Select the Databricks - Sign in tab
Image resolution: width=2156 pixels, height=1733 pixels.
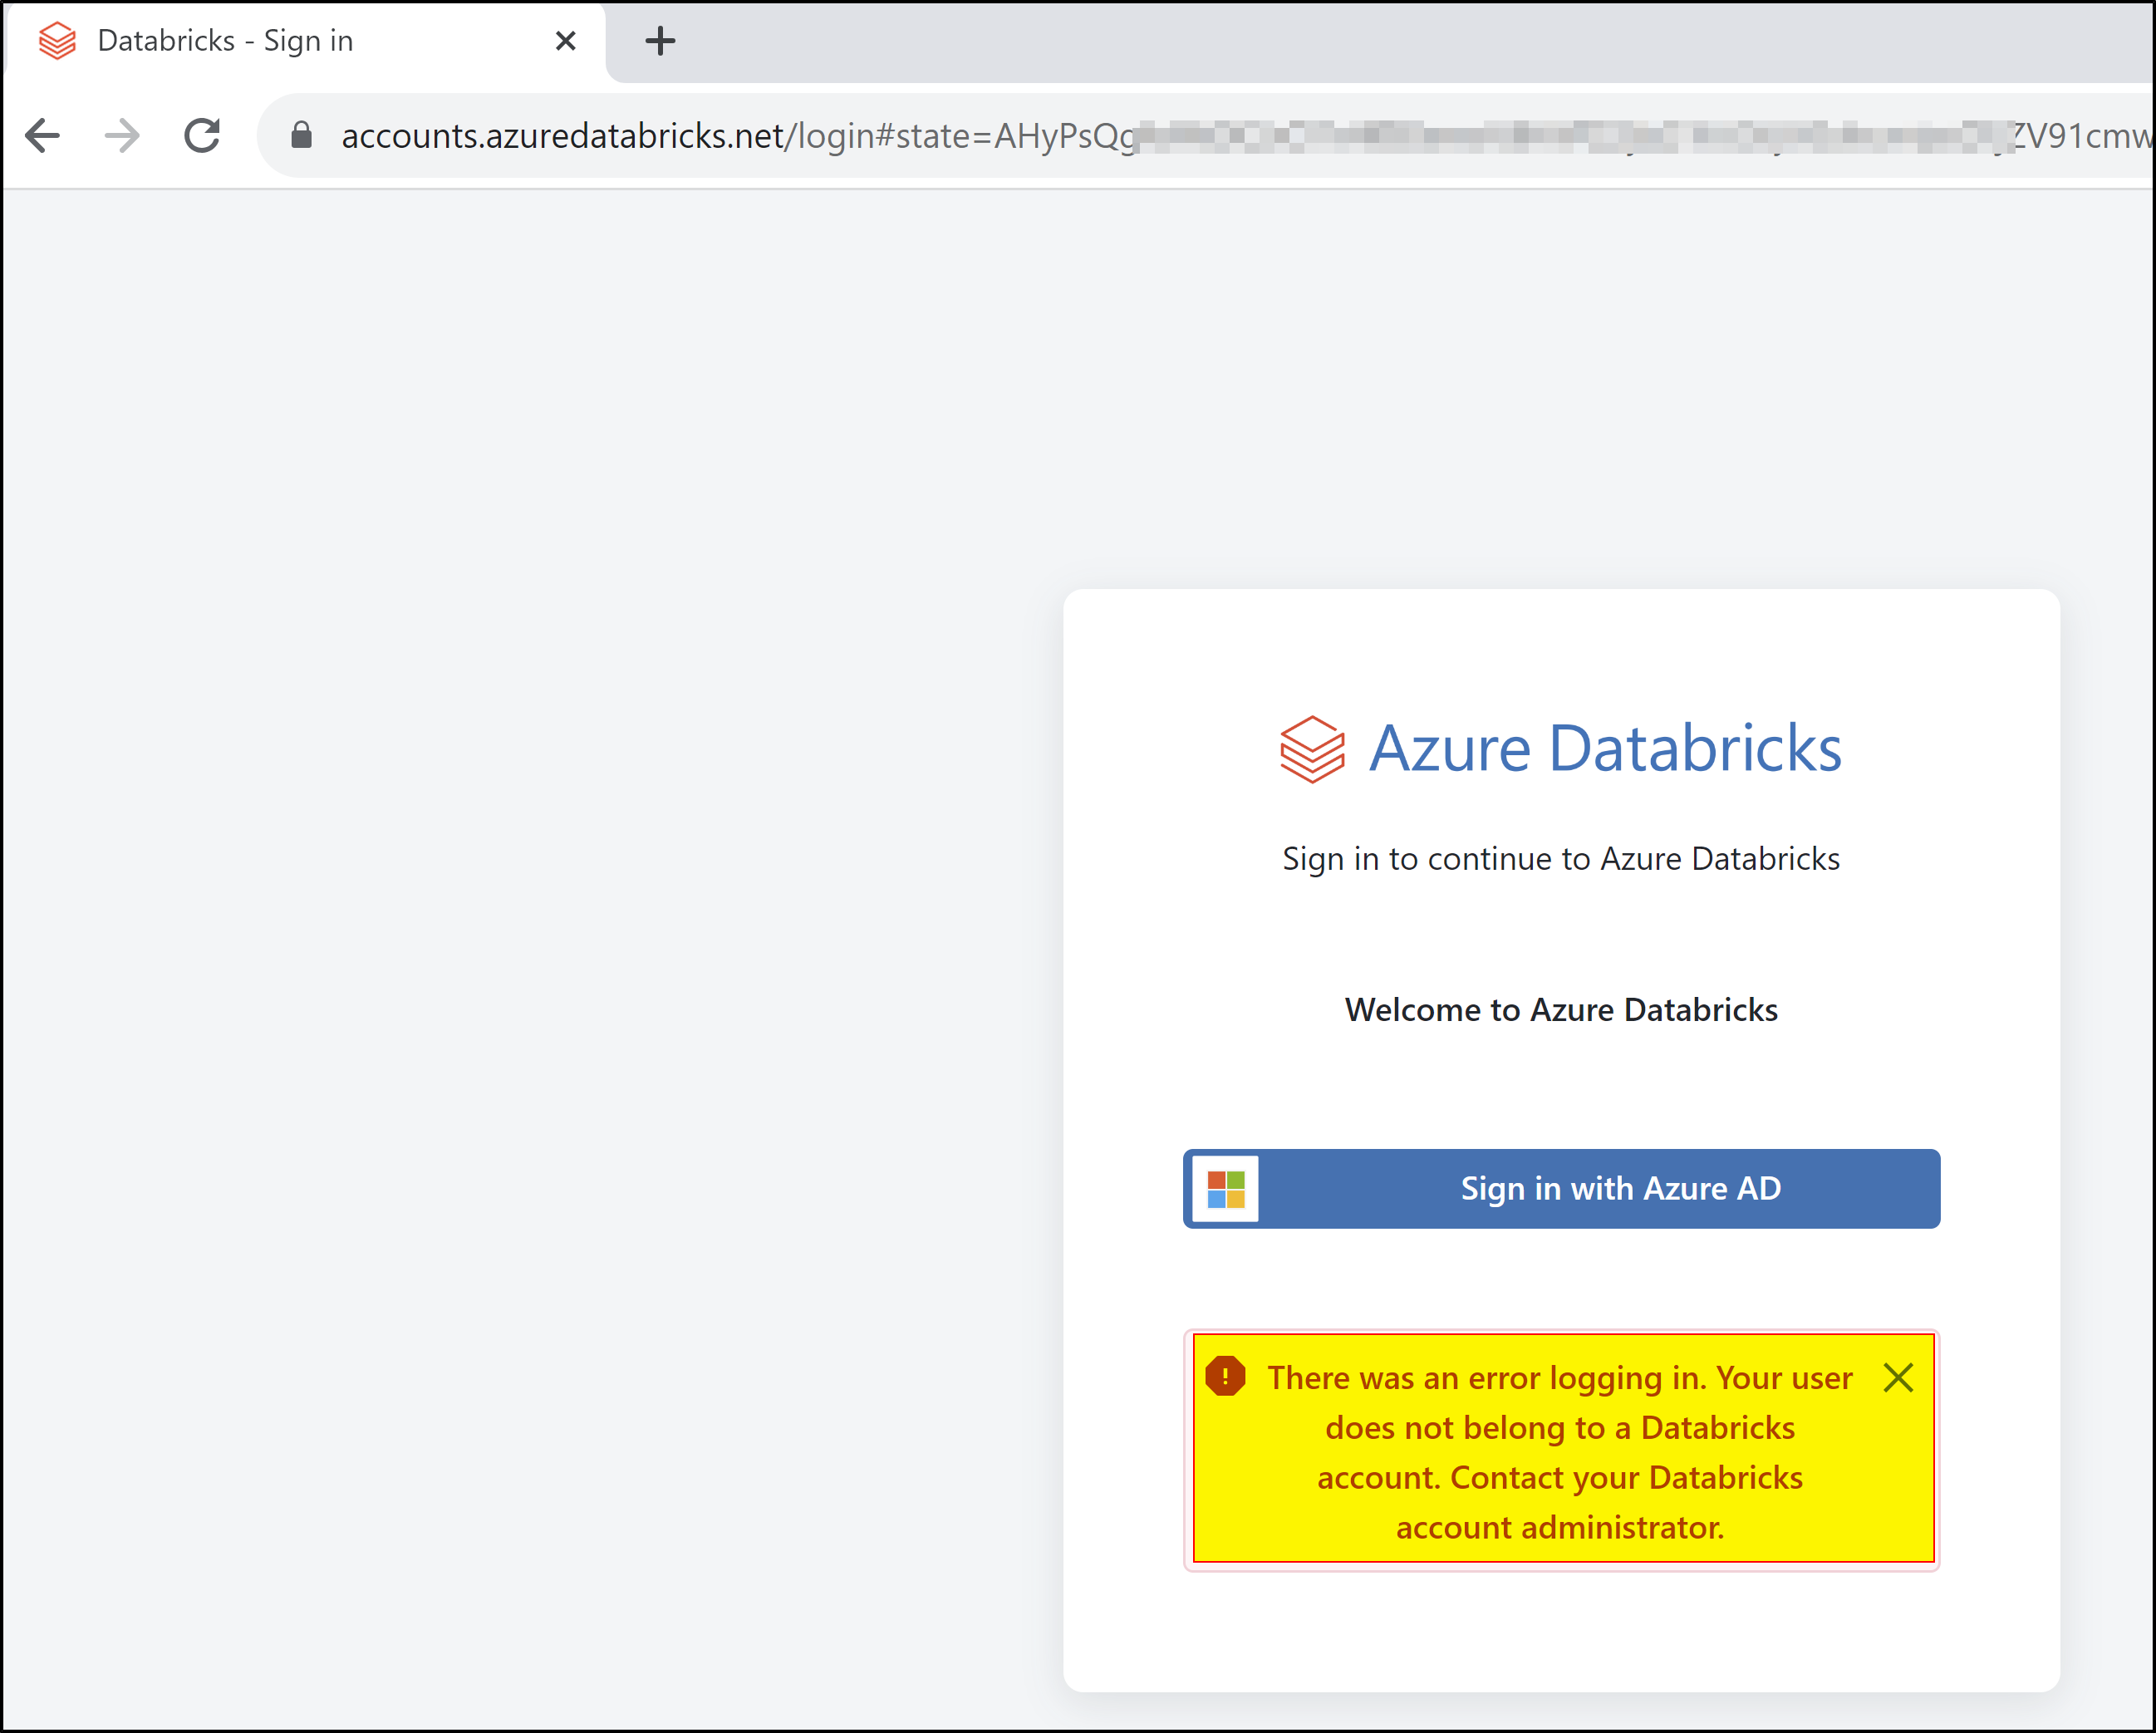(x=304, y=41)
